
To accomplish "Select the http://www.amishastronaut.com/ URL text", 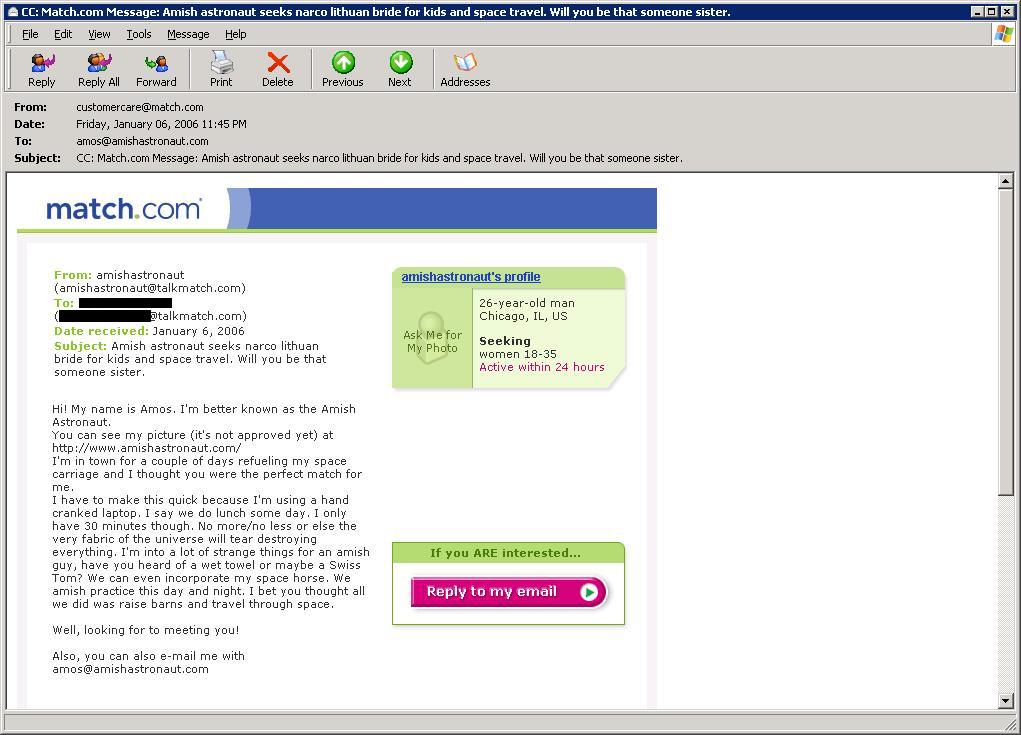I will tap(147, 448).
